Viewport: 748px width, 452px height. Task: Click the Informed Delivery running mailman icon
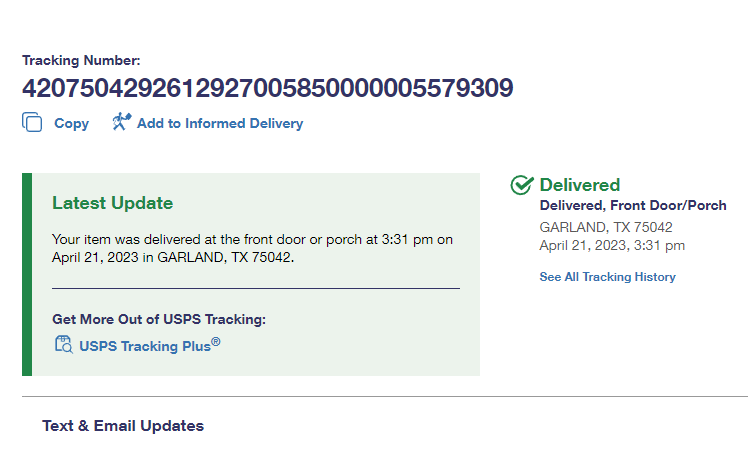pos(121,123)
